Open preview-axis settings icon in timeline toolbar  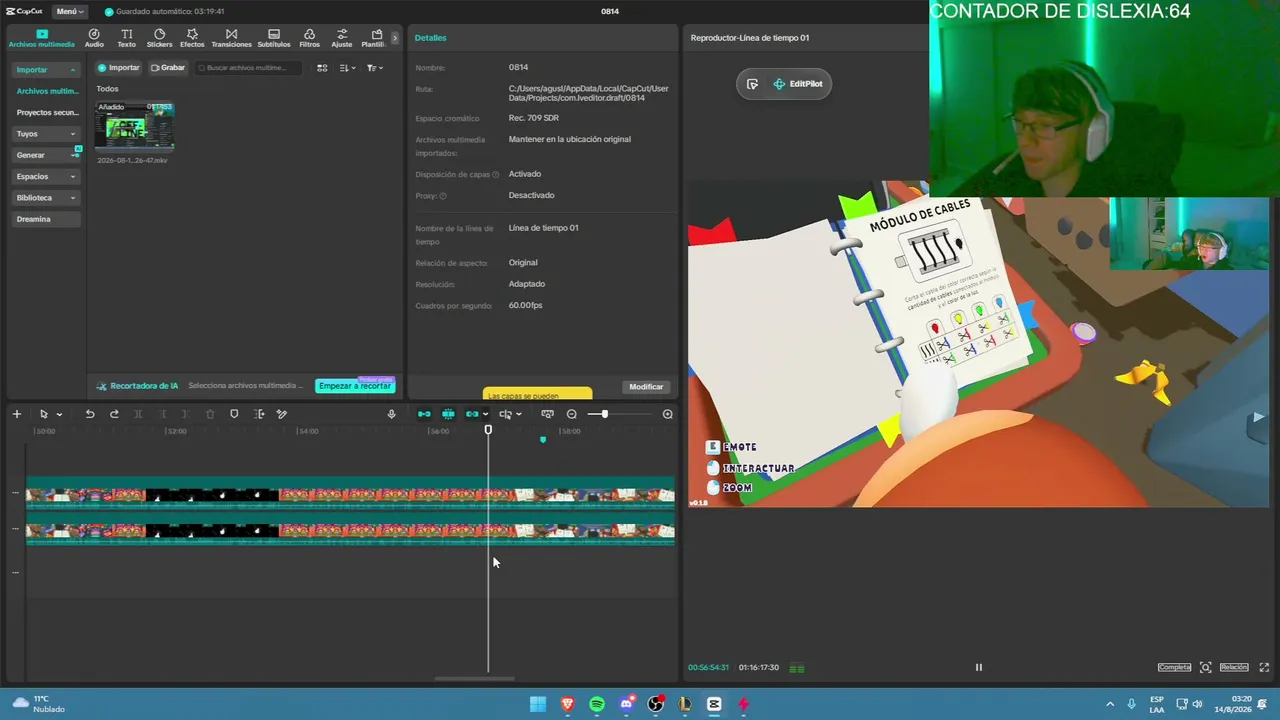[508, 414]
